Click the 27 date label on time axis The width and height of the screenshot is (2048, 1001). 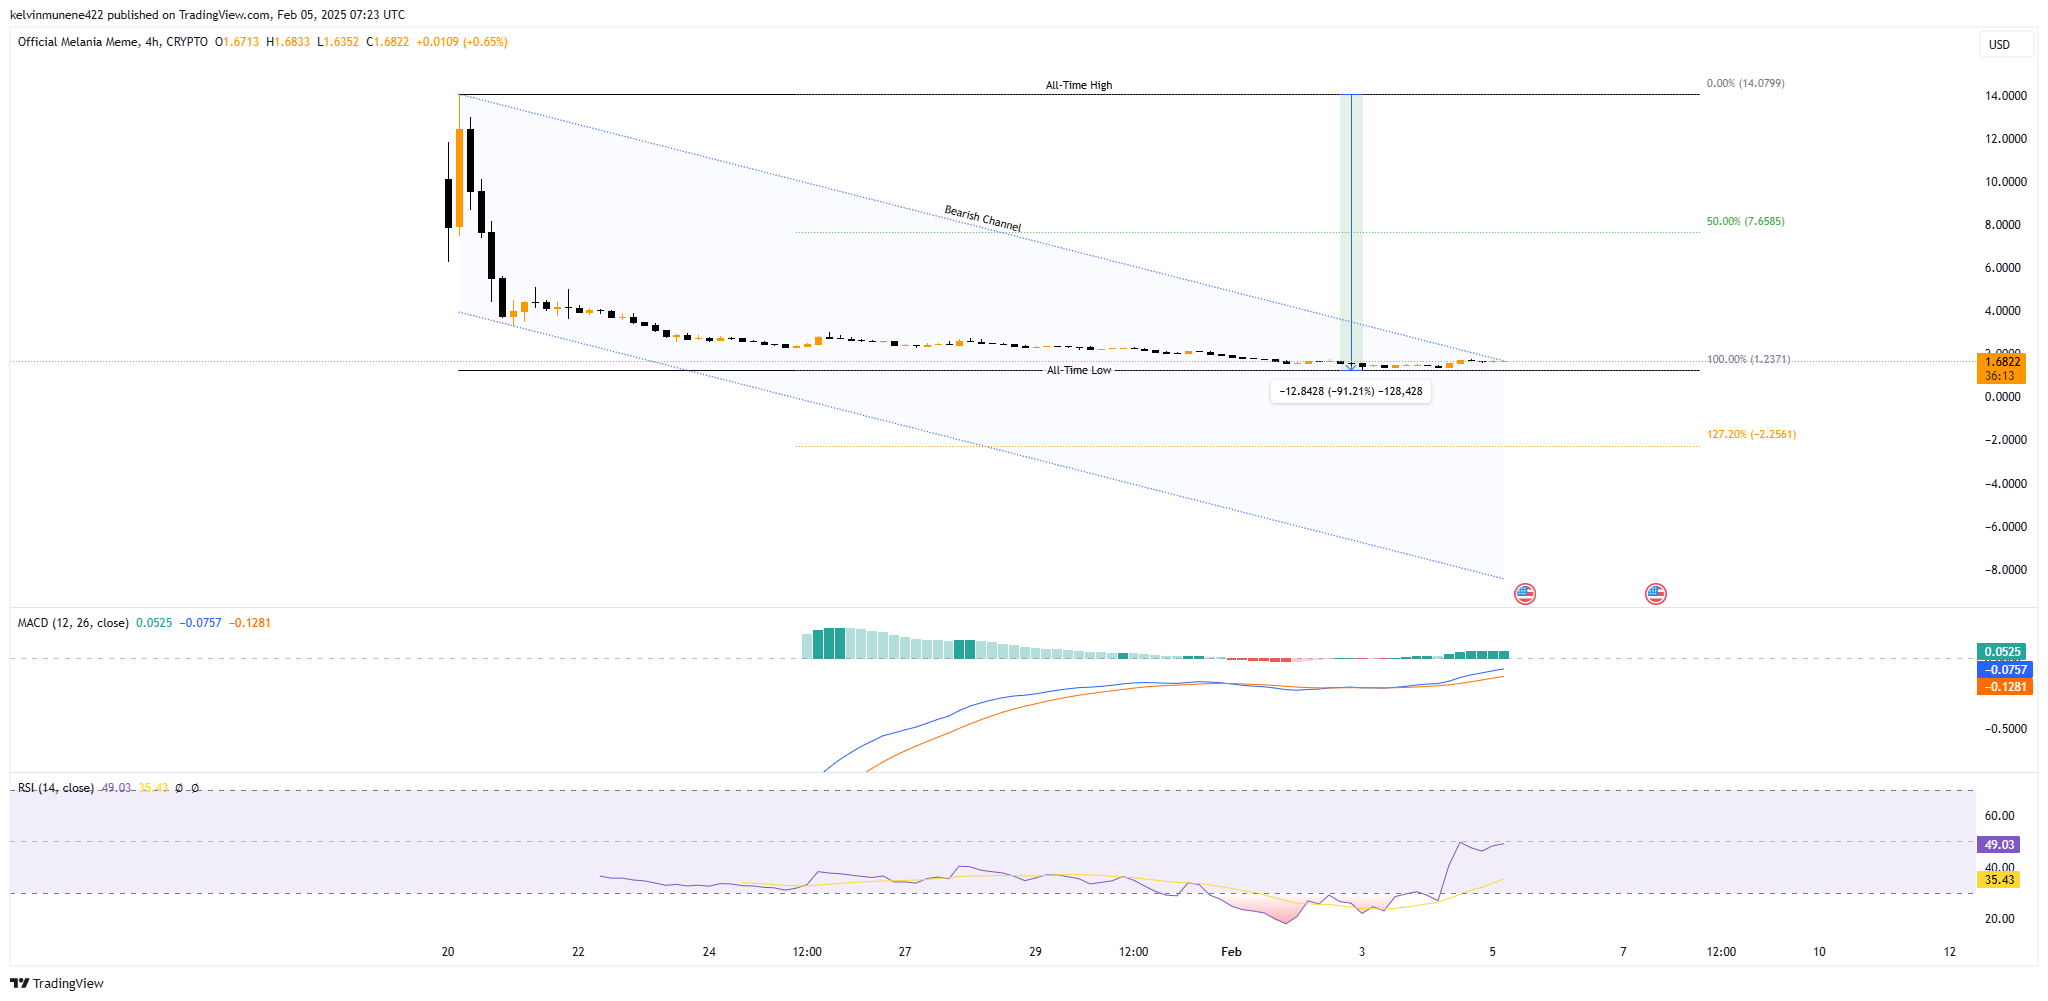click(905, 952)
